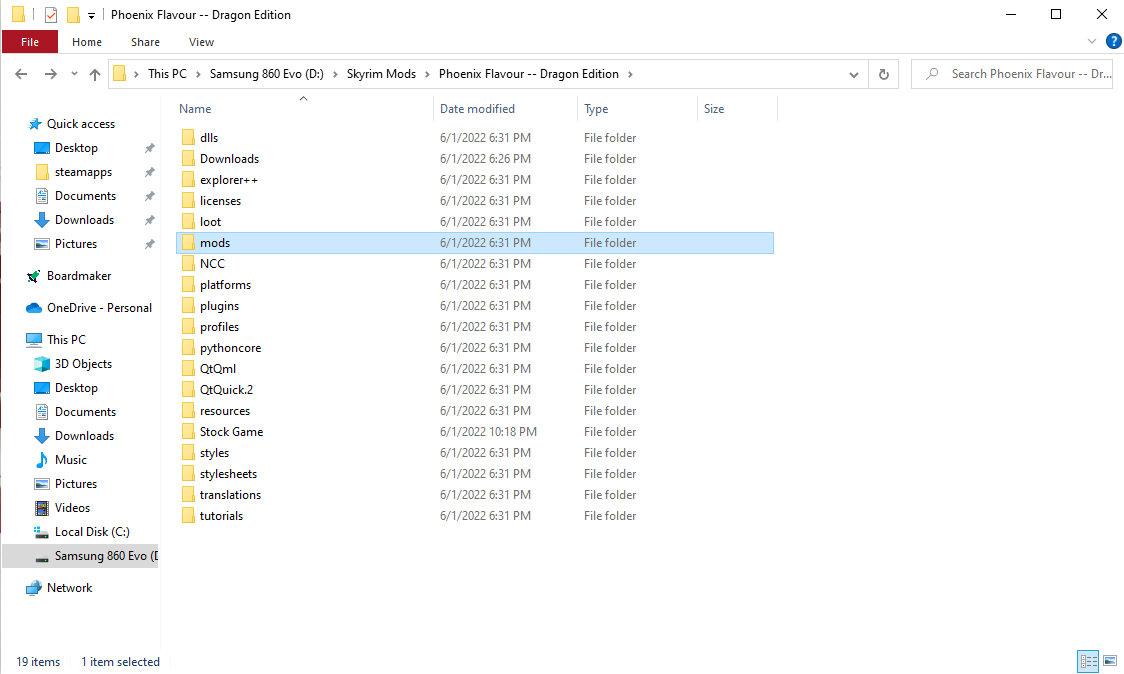The height and width of the screenshot is (674, 1124).
Task: Open pinned Pictures under Quick access
Action: (76, 244)
